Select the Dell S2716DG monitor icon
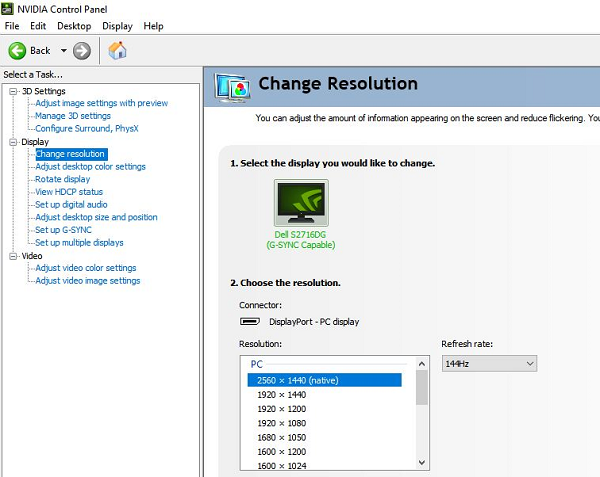 [301, 203]
